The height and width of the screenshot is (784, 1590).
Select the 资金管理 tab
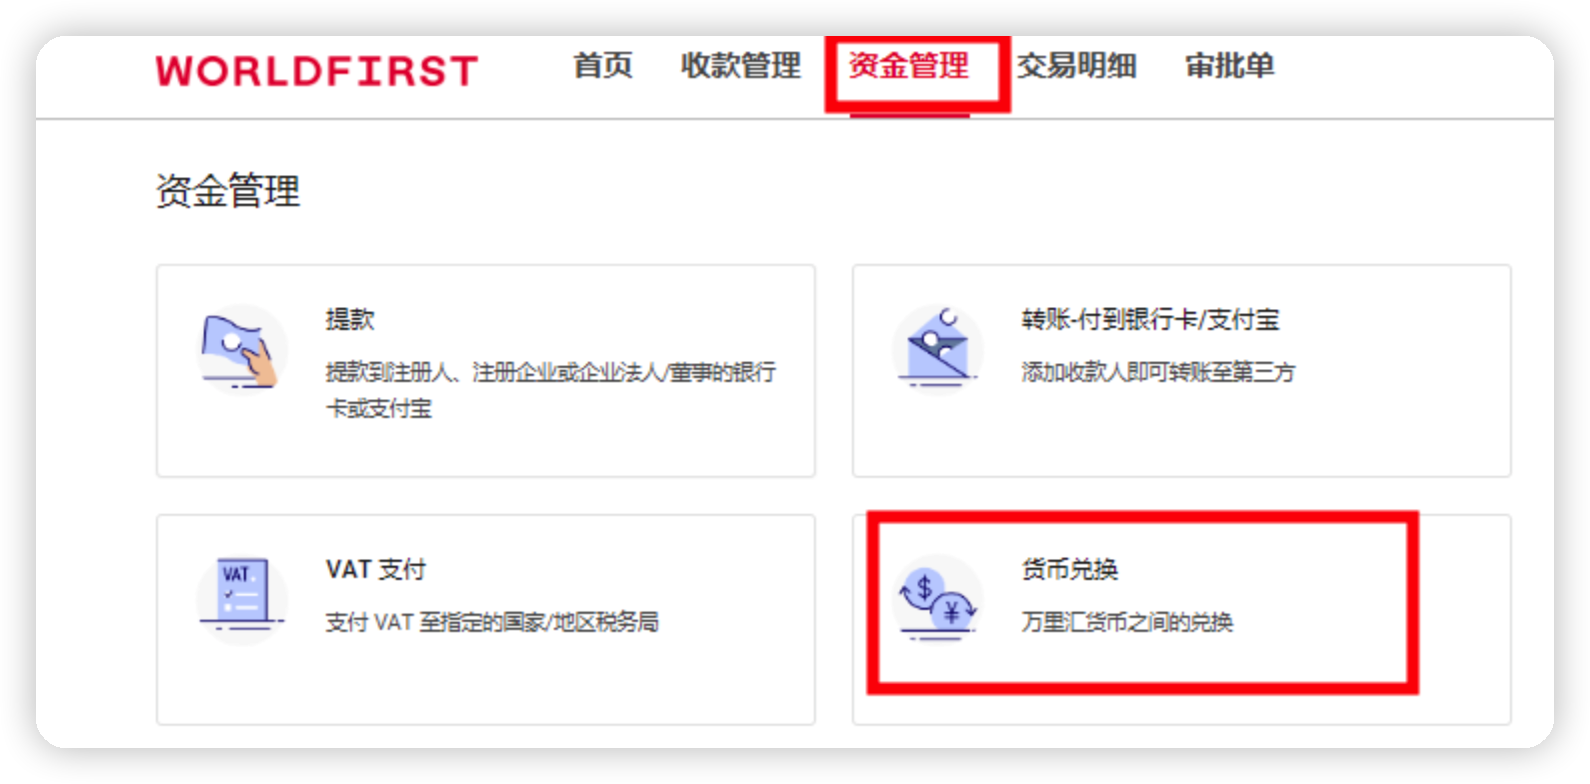tap(909, 66)
